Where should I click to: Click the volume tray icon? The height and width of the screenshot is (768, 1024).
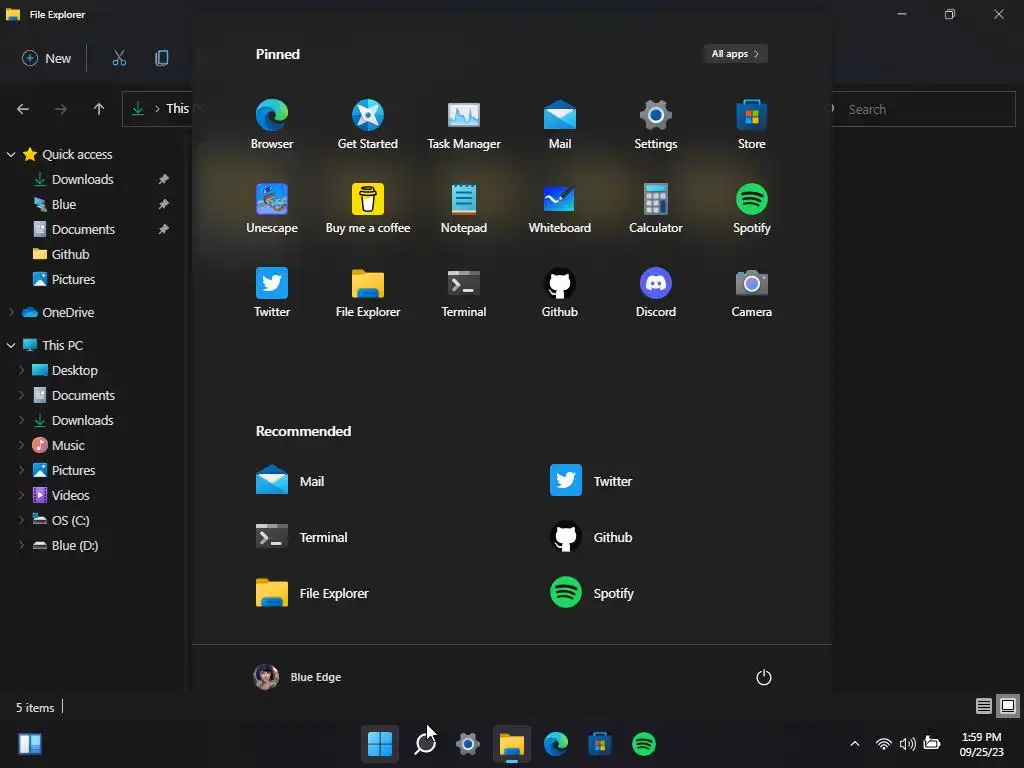pos(907,743)
